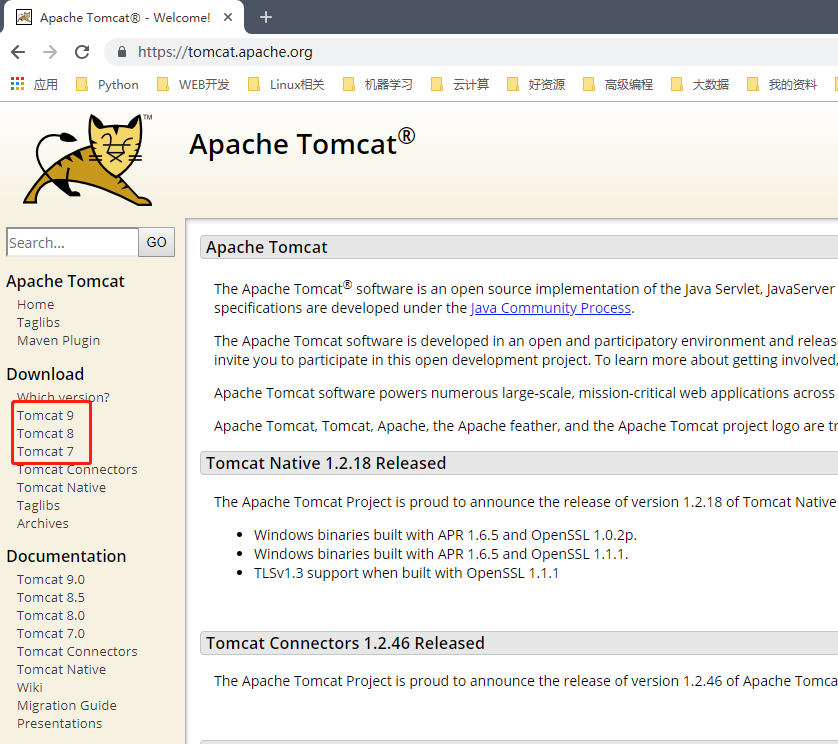Open Tomcat 8.5 documentation link
Image resolution: width=838 pixels, height=744 pixels.
click(x=51, y=597)
